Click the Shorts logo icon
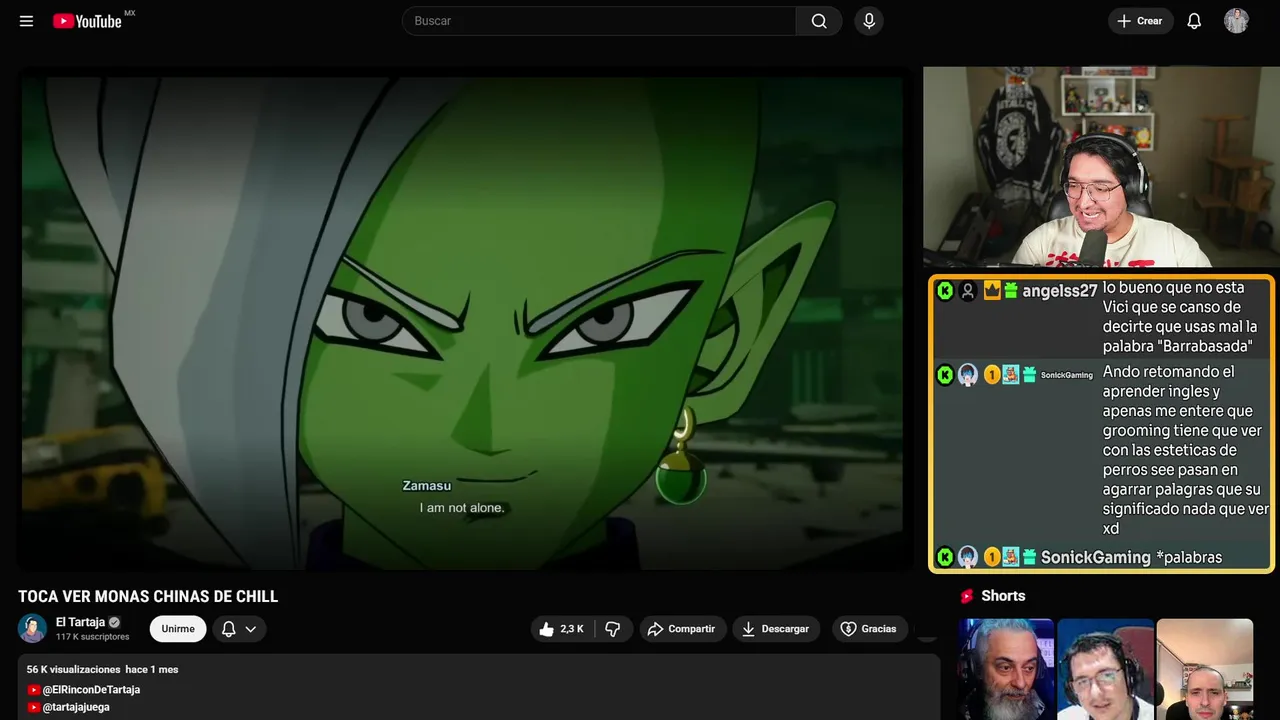 (x=967, y=596)
